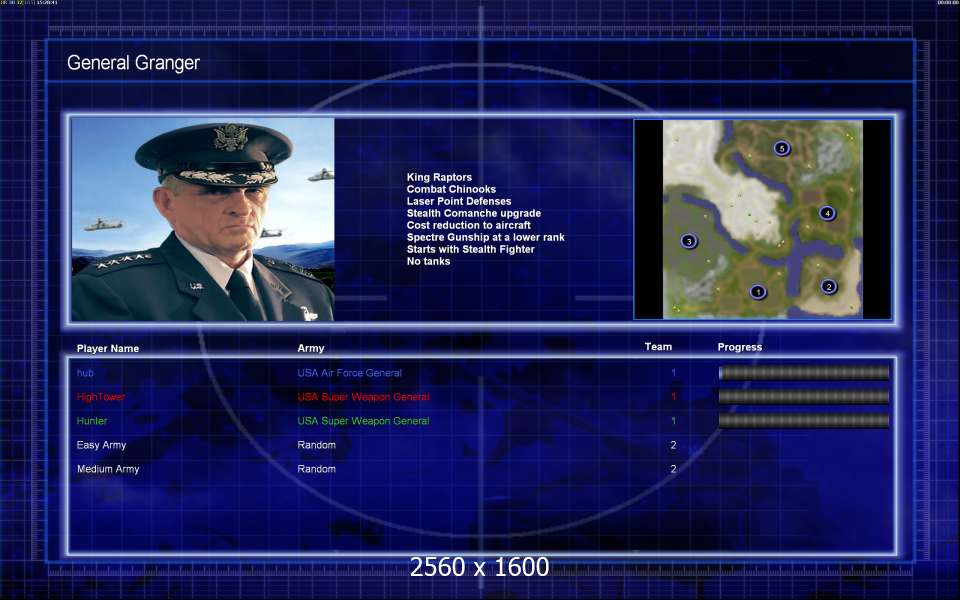960x600 pixels.
Task: Click HighTower's loading progress bar
Action: pyautogui.click(x=804, y=397)
